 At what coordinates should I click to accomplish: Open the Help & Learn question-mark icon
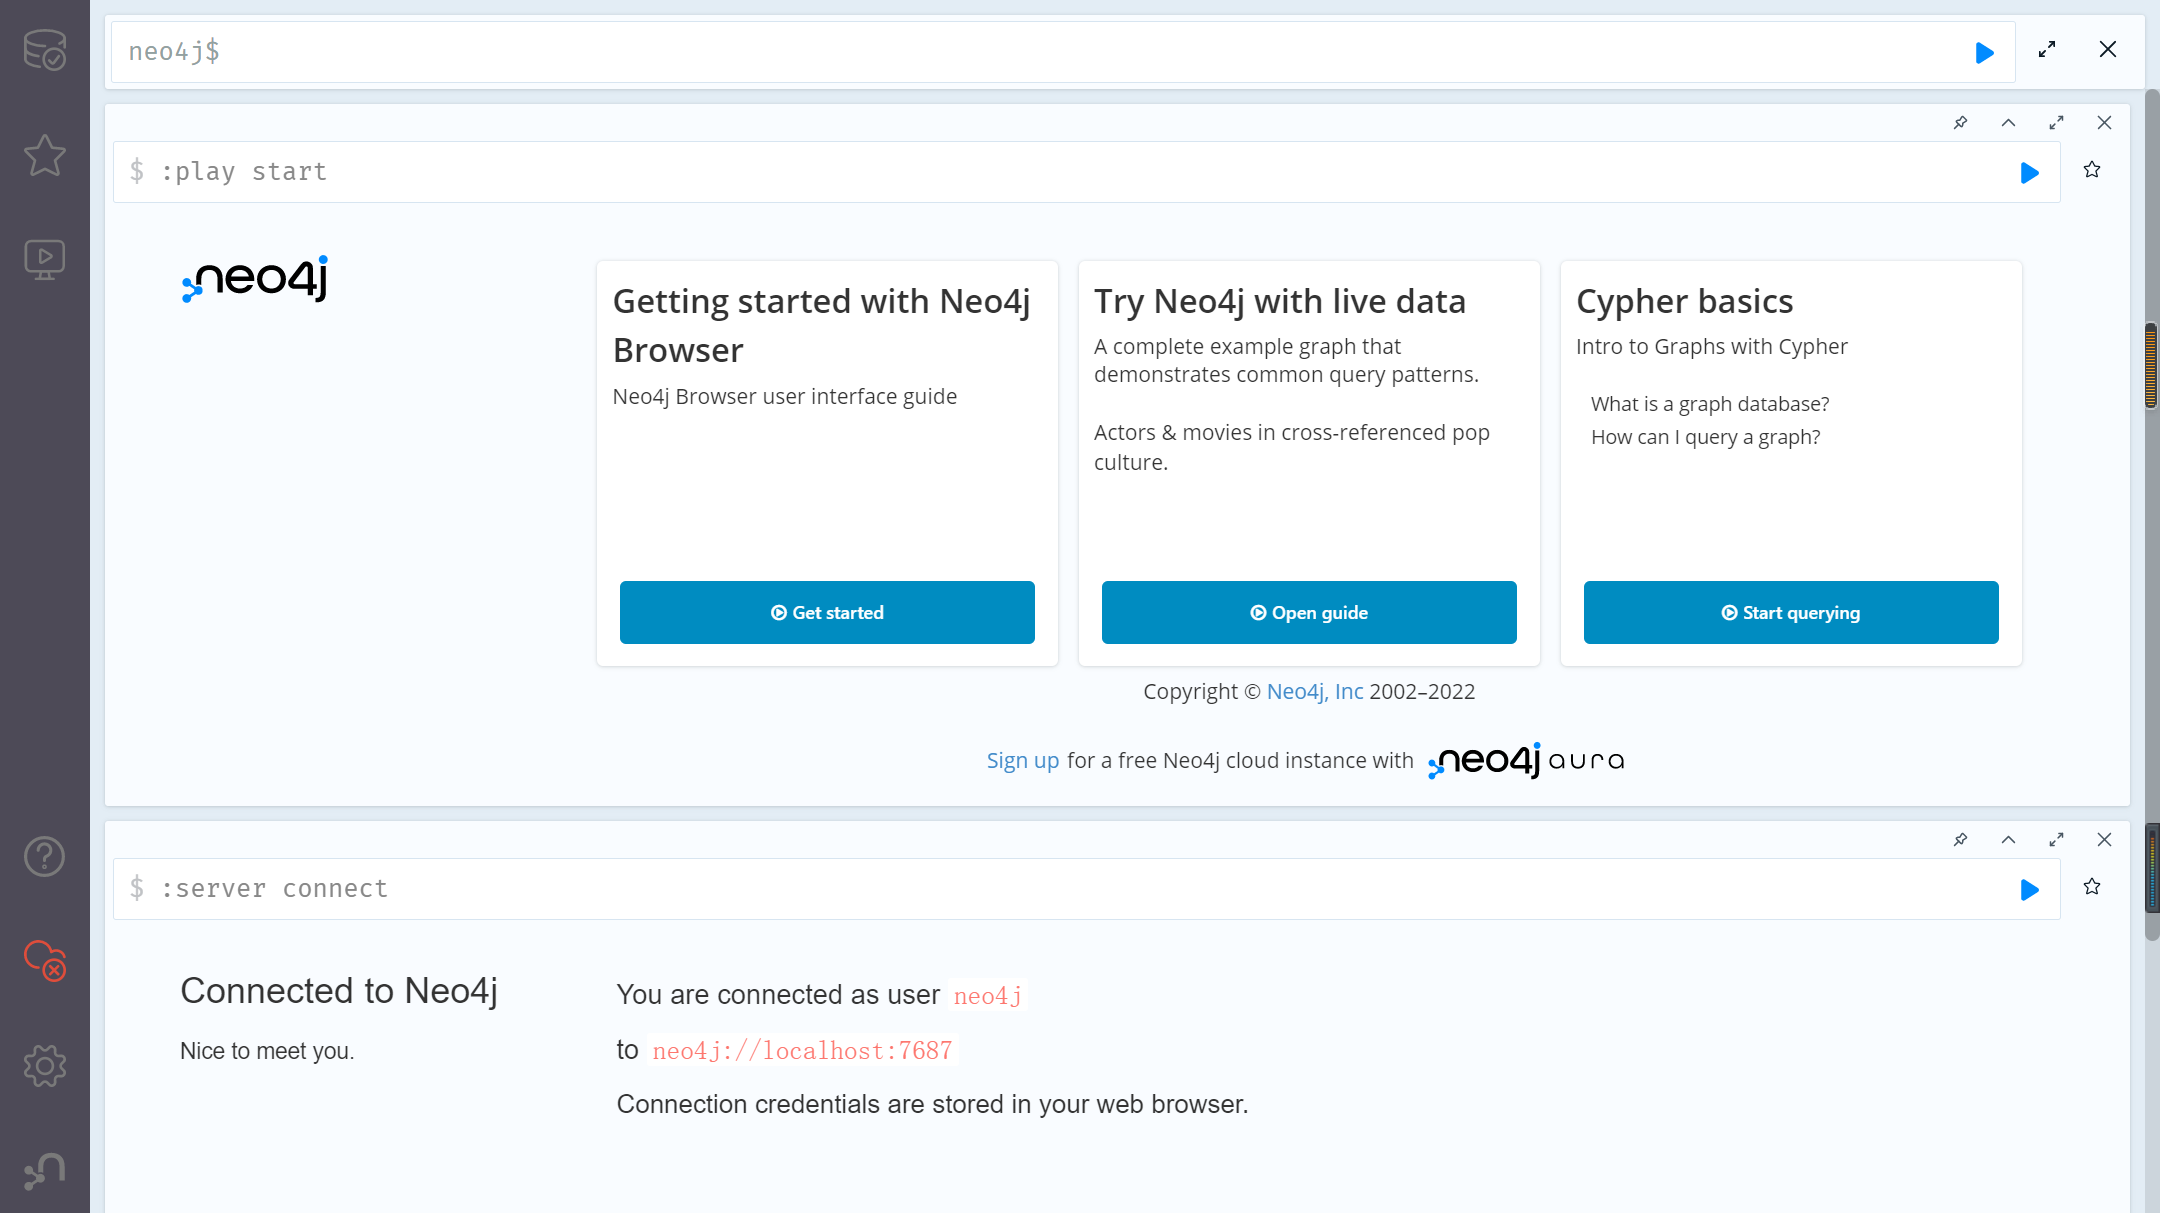click(x=45, y=857)
